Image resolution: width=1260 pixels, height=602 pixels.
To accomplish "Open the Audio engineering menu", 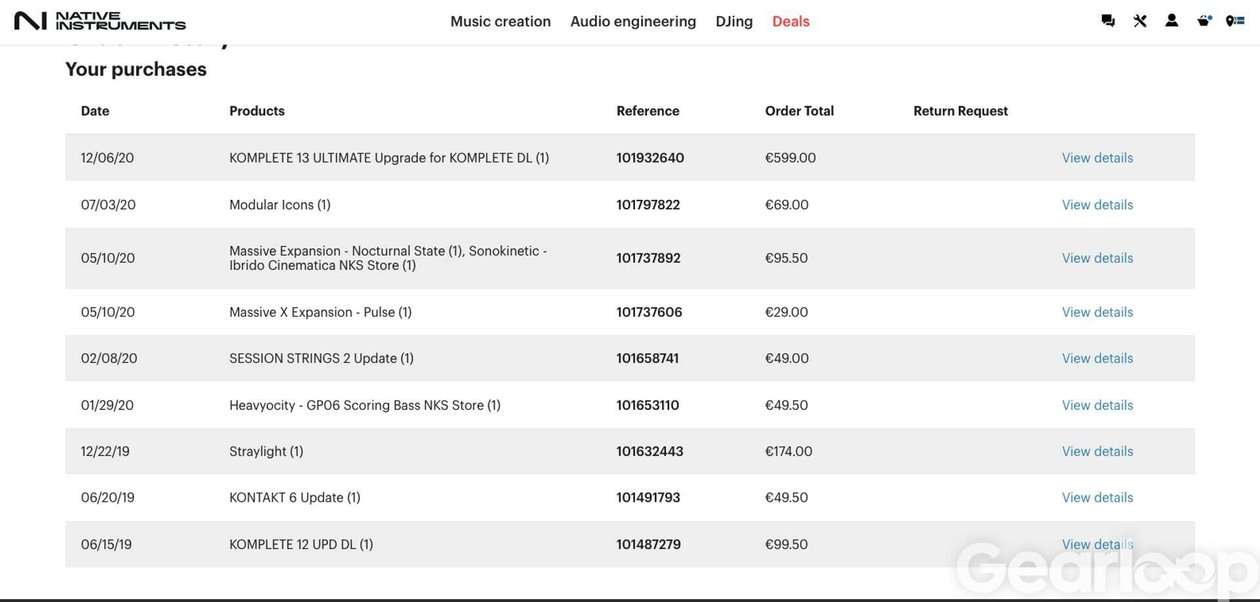I will click(633, 21).
